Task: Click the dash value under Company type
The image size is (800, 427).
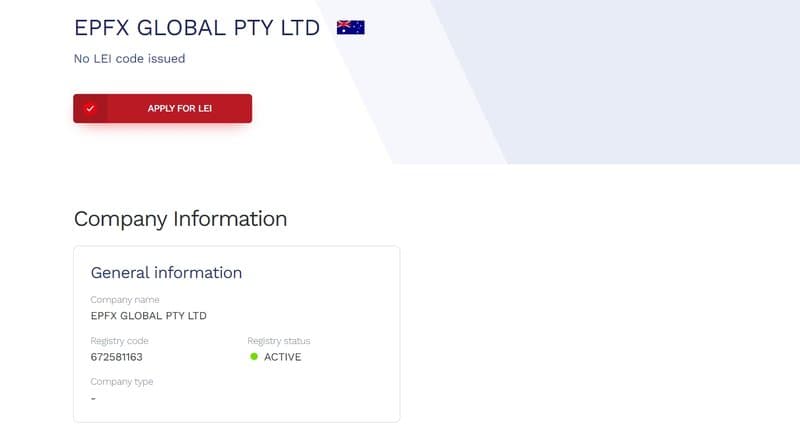Action: click(93, 398)
